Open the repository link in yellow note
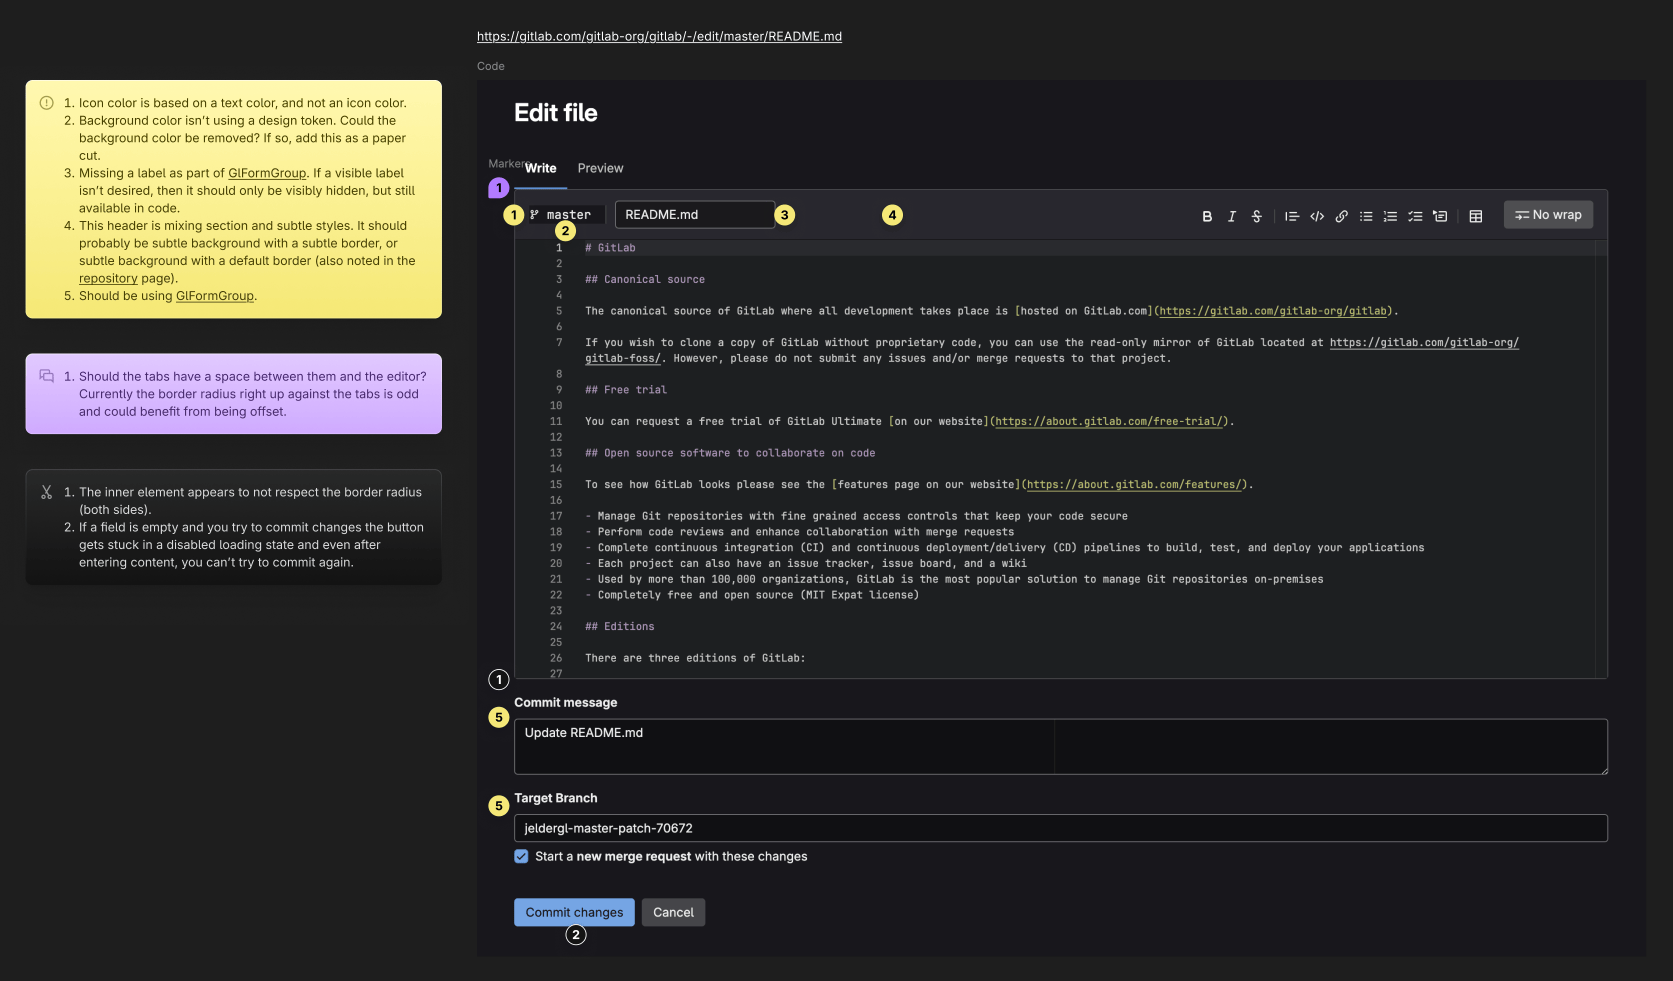Viewport: 1673px width, 981px height. coord(108,279)
